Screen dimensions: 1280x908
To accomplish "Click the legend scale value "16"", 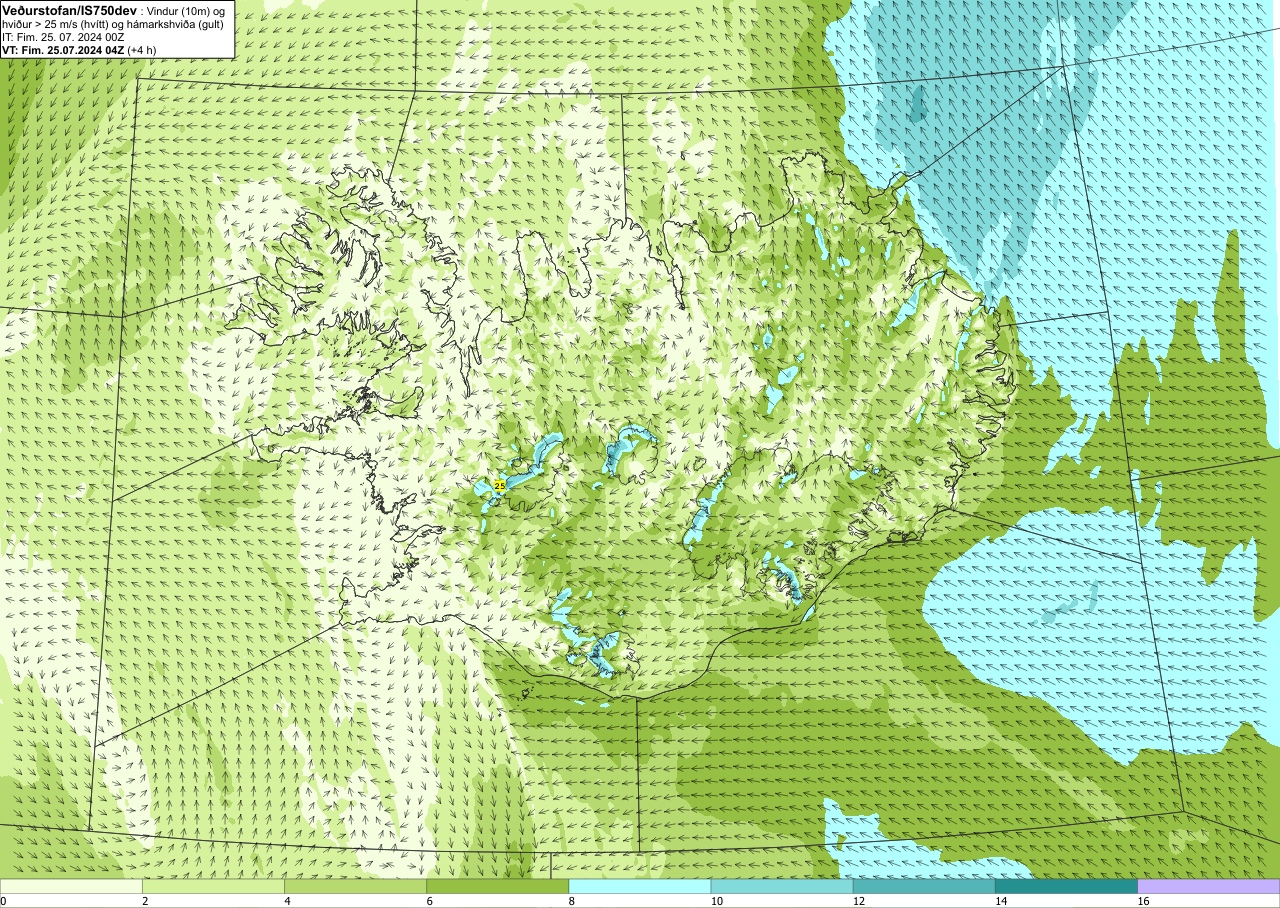I will (1143, 901).
